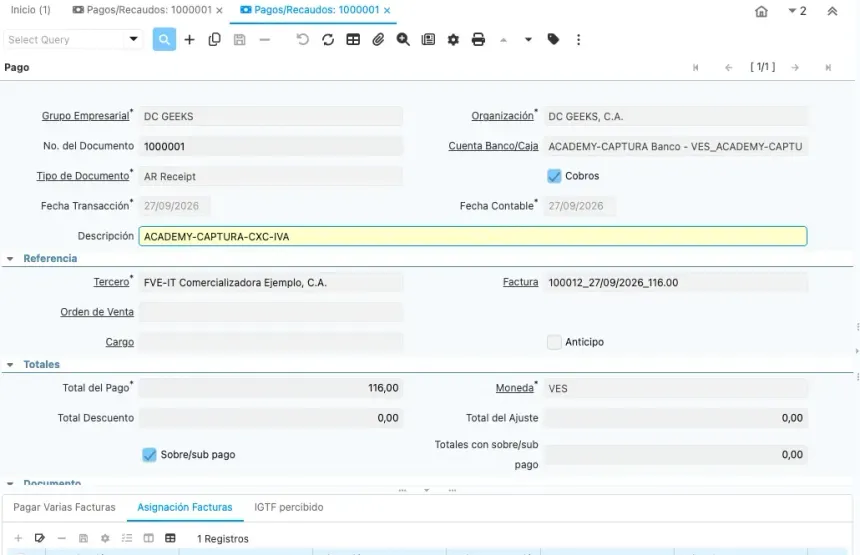This screenshot has height=555, width=860.
Task: Collapse the detail panel center arrow
Action: 427,490
